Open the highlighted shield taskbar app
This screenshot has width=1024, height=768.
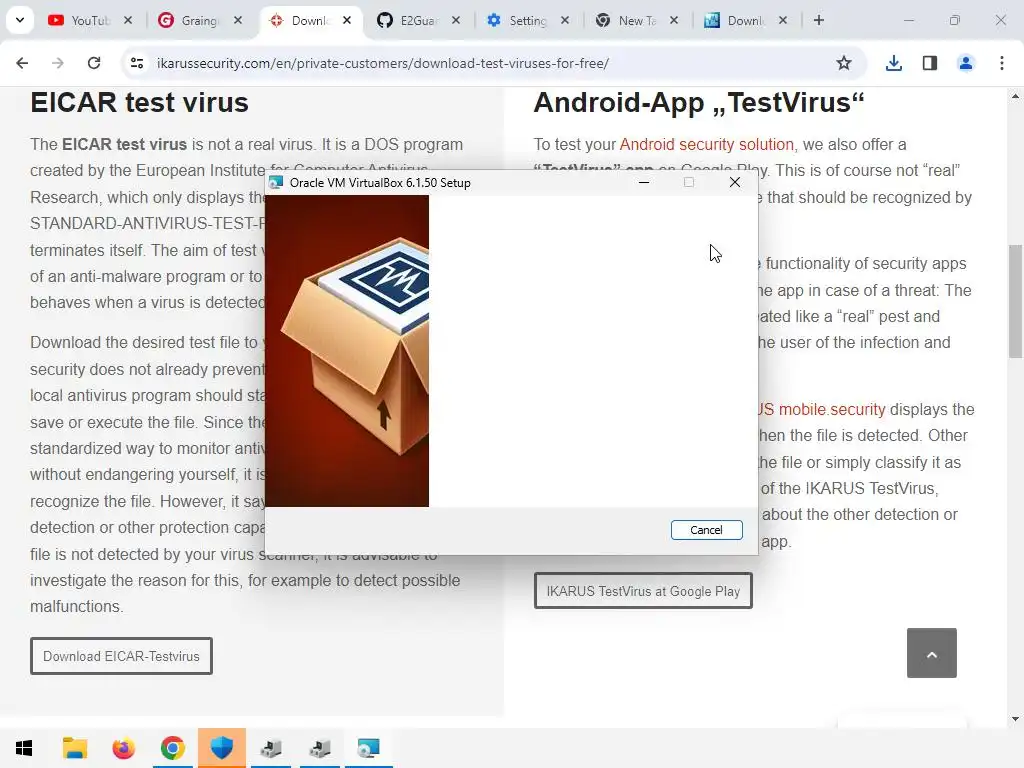[222, 748]
